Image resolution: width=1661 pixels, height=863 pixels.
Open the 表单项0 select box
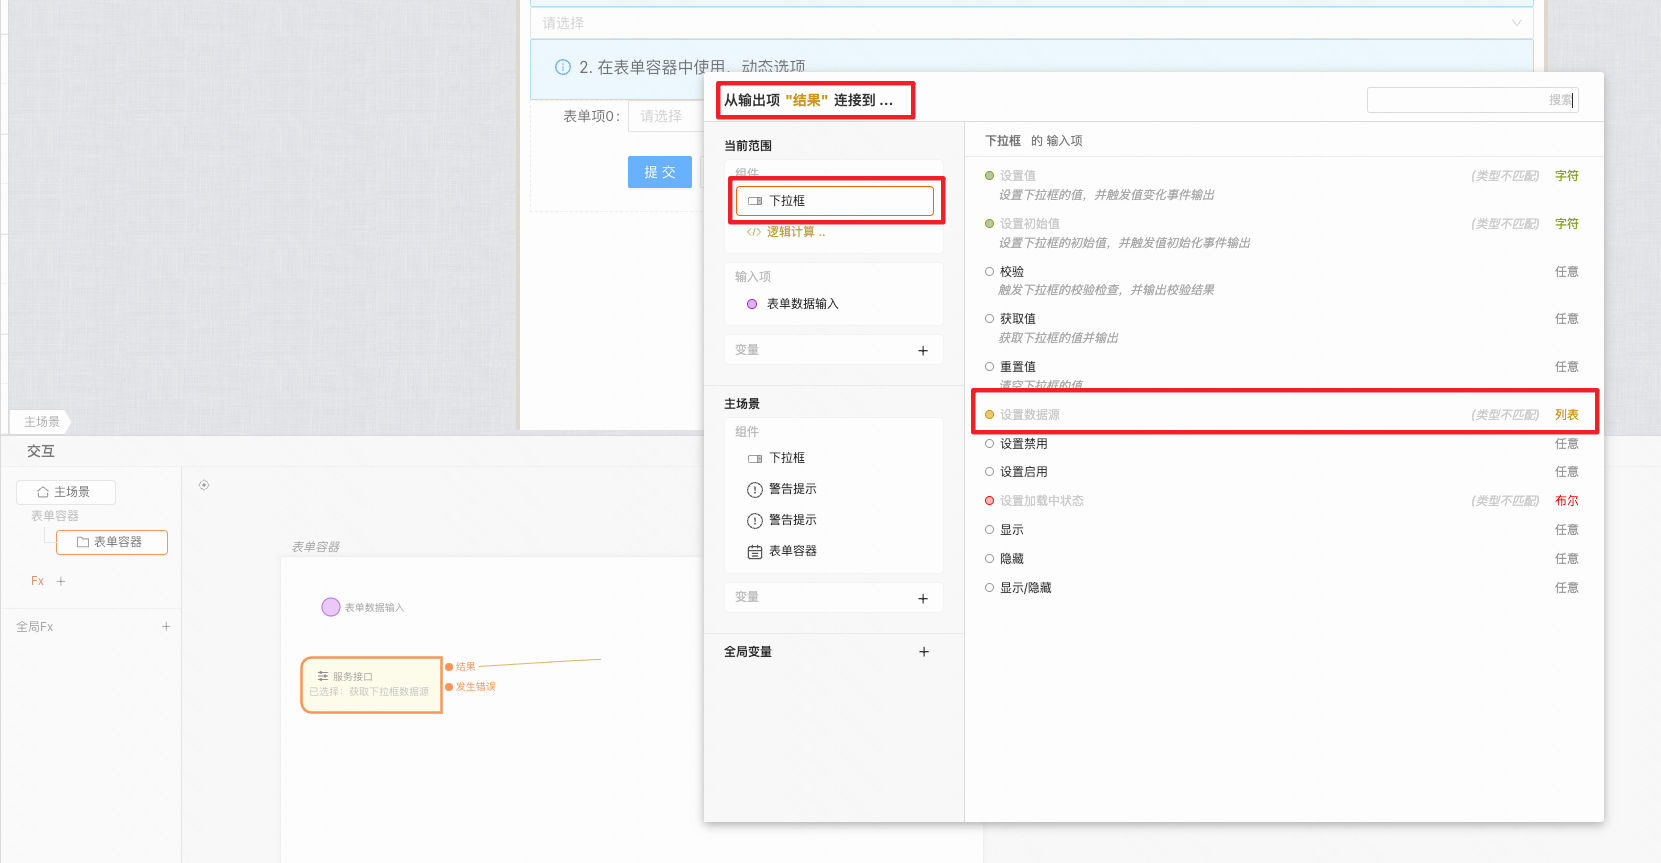[x=666, y=116]
